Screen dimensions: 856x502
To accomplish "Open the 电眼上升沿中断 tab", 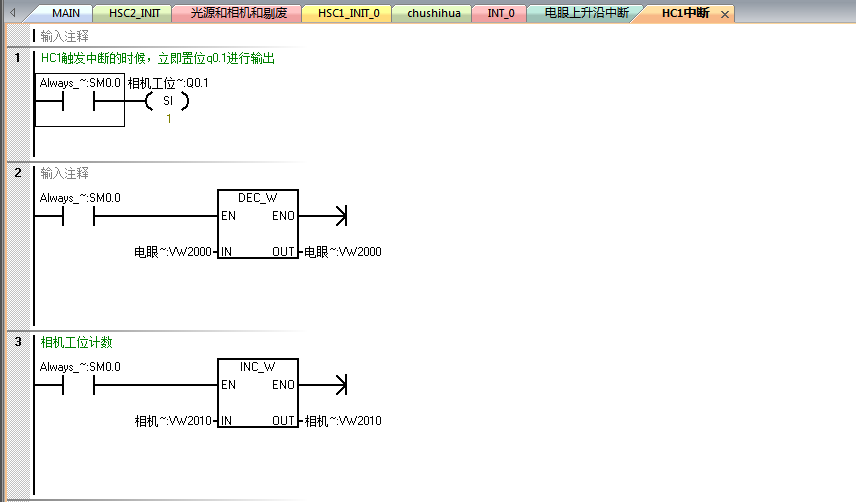I will click(x=586, y=14).
